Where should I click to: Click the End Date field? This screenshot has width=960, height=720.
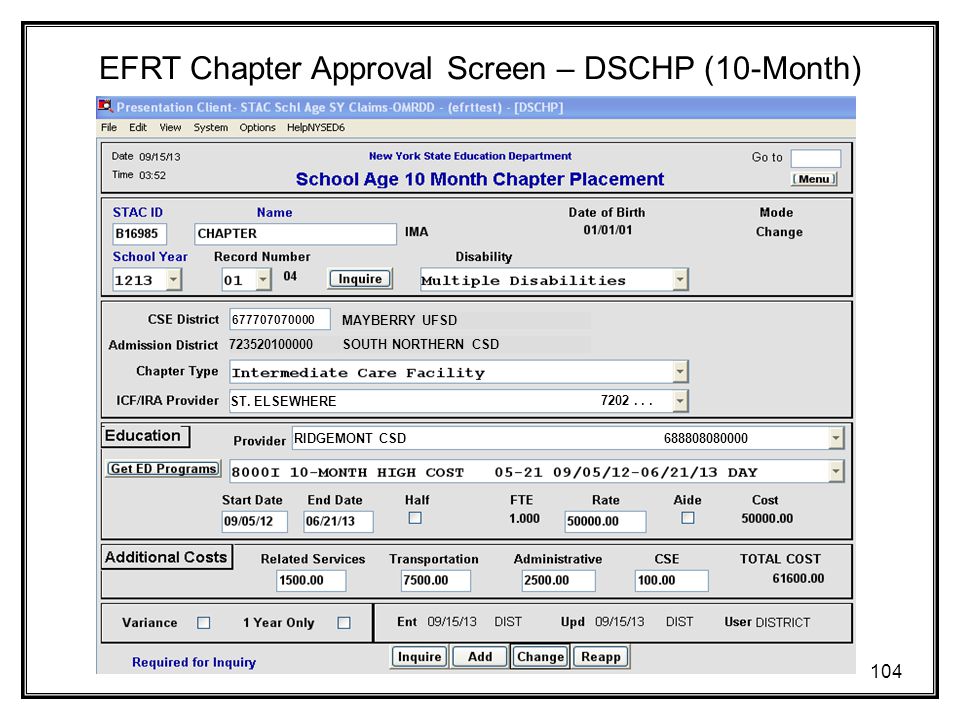[x=338, y=521]
